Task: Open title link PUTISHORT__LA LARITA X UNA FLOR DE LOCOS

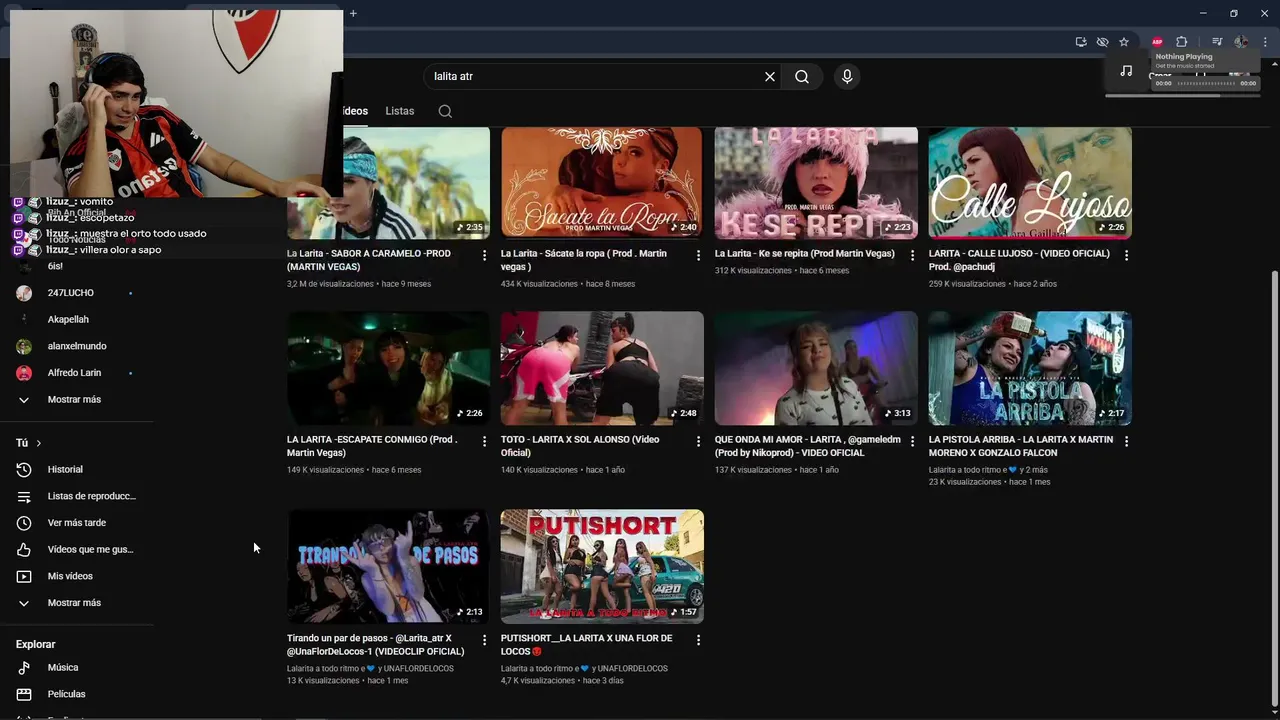Action: point(587,644)
